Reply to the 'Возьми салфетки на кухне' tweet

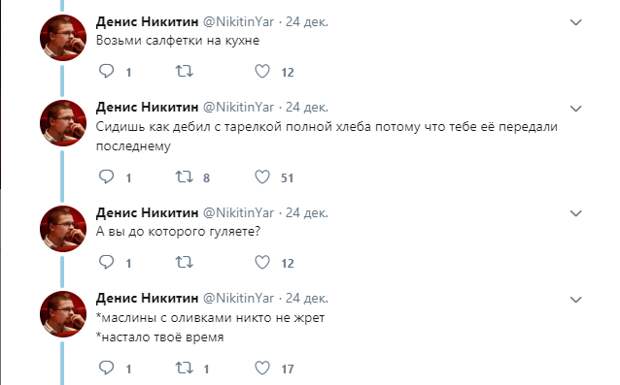pos(106,71)
